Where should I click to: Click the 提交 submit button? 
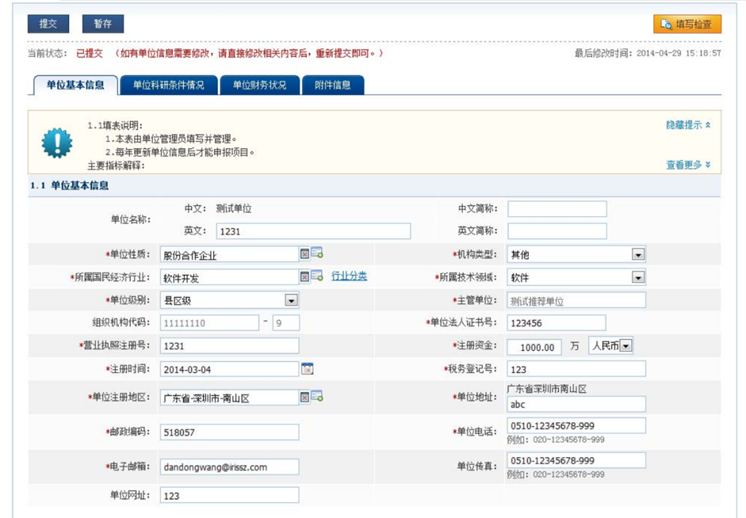click(x=48, y=23)
